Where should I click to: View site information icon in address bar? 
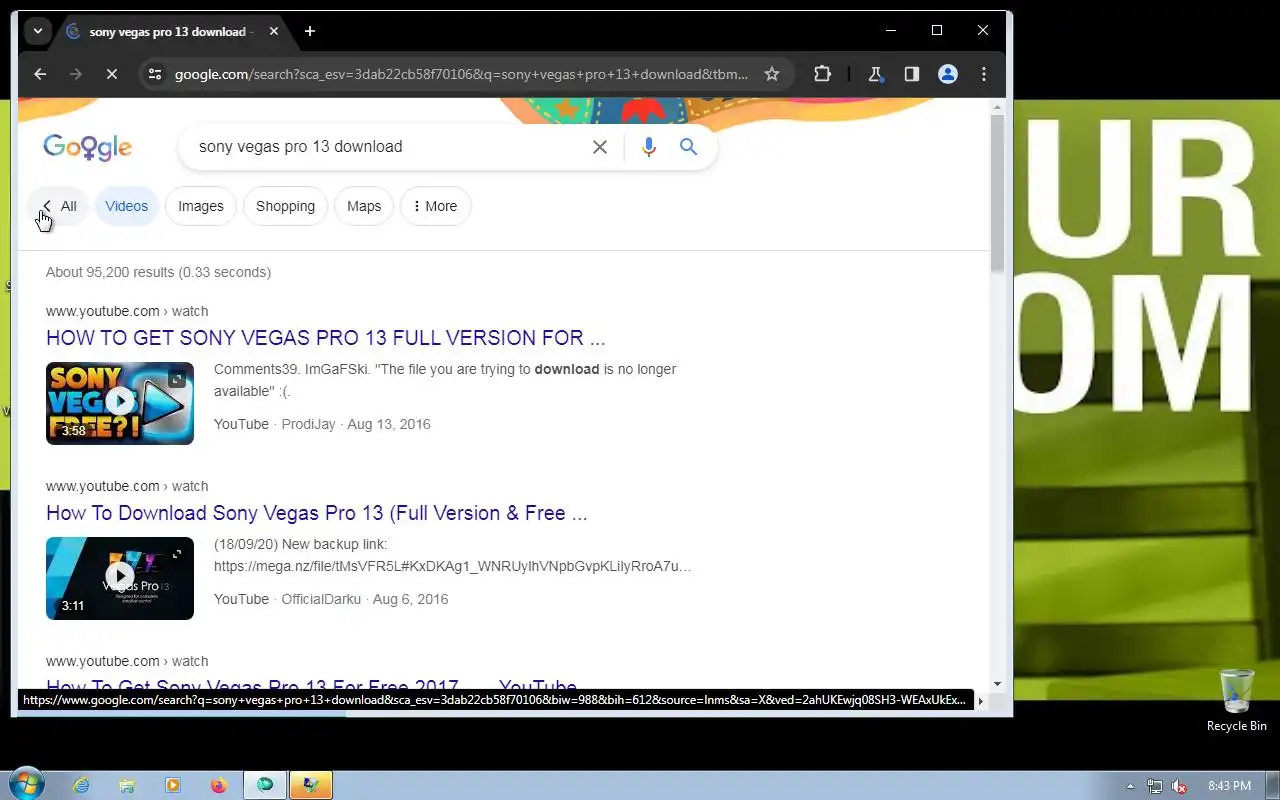[153, 74]
